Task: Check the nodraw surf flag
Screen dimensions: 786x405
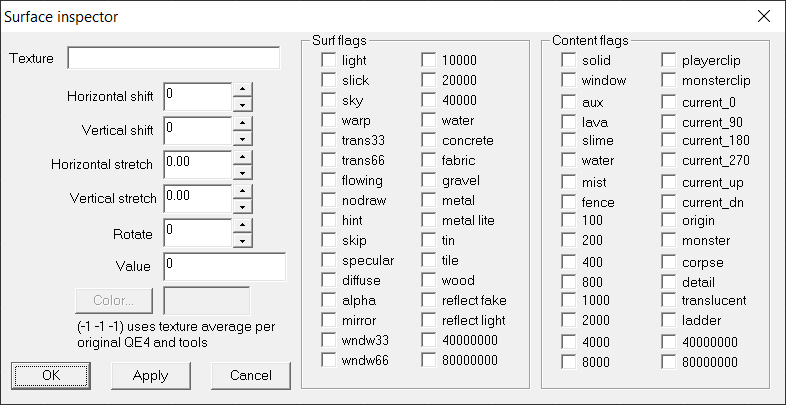Action: click(328, 201)
